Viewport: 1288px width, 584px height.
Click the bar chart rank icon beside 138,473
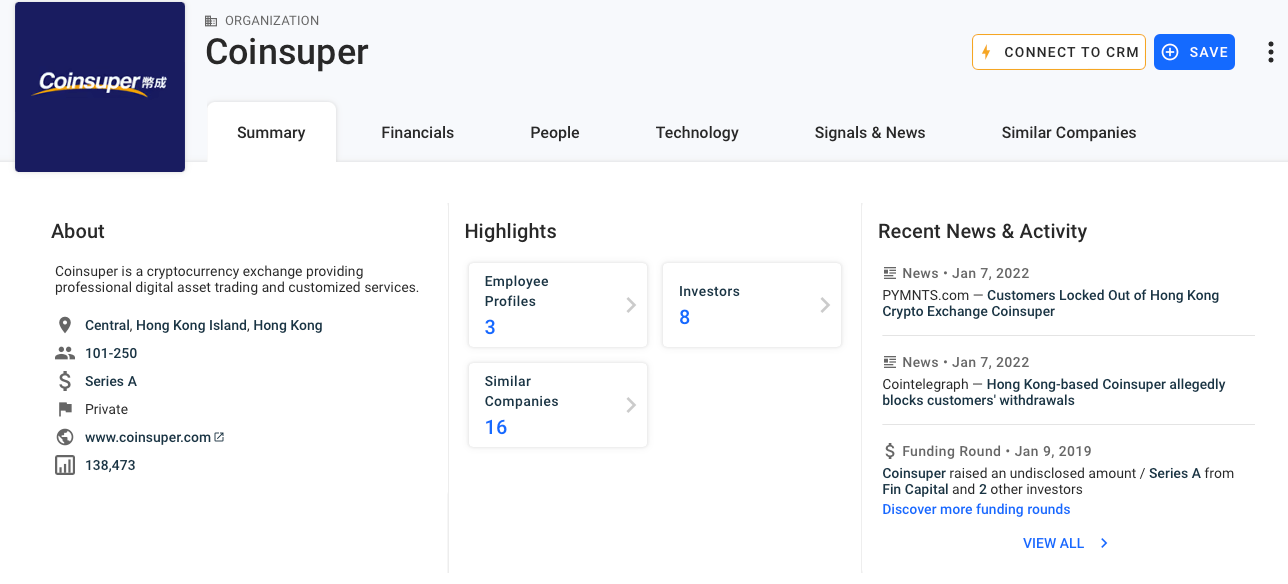65,465
